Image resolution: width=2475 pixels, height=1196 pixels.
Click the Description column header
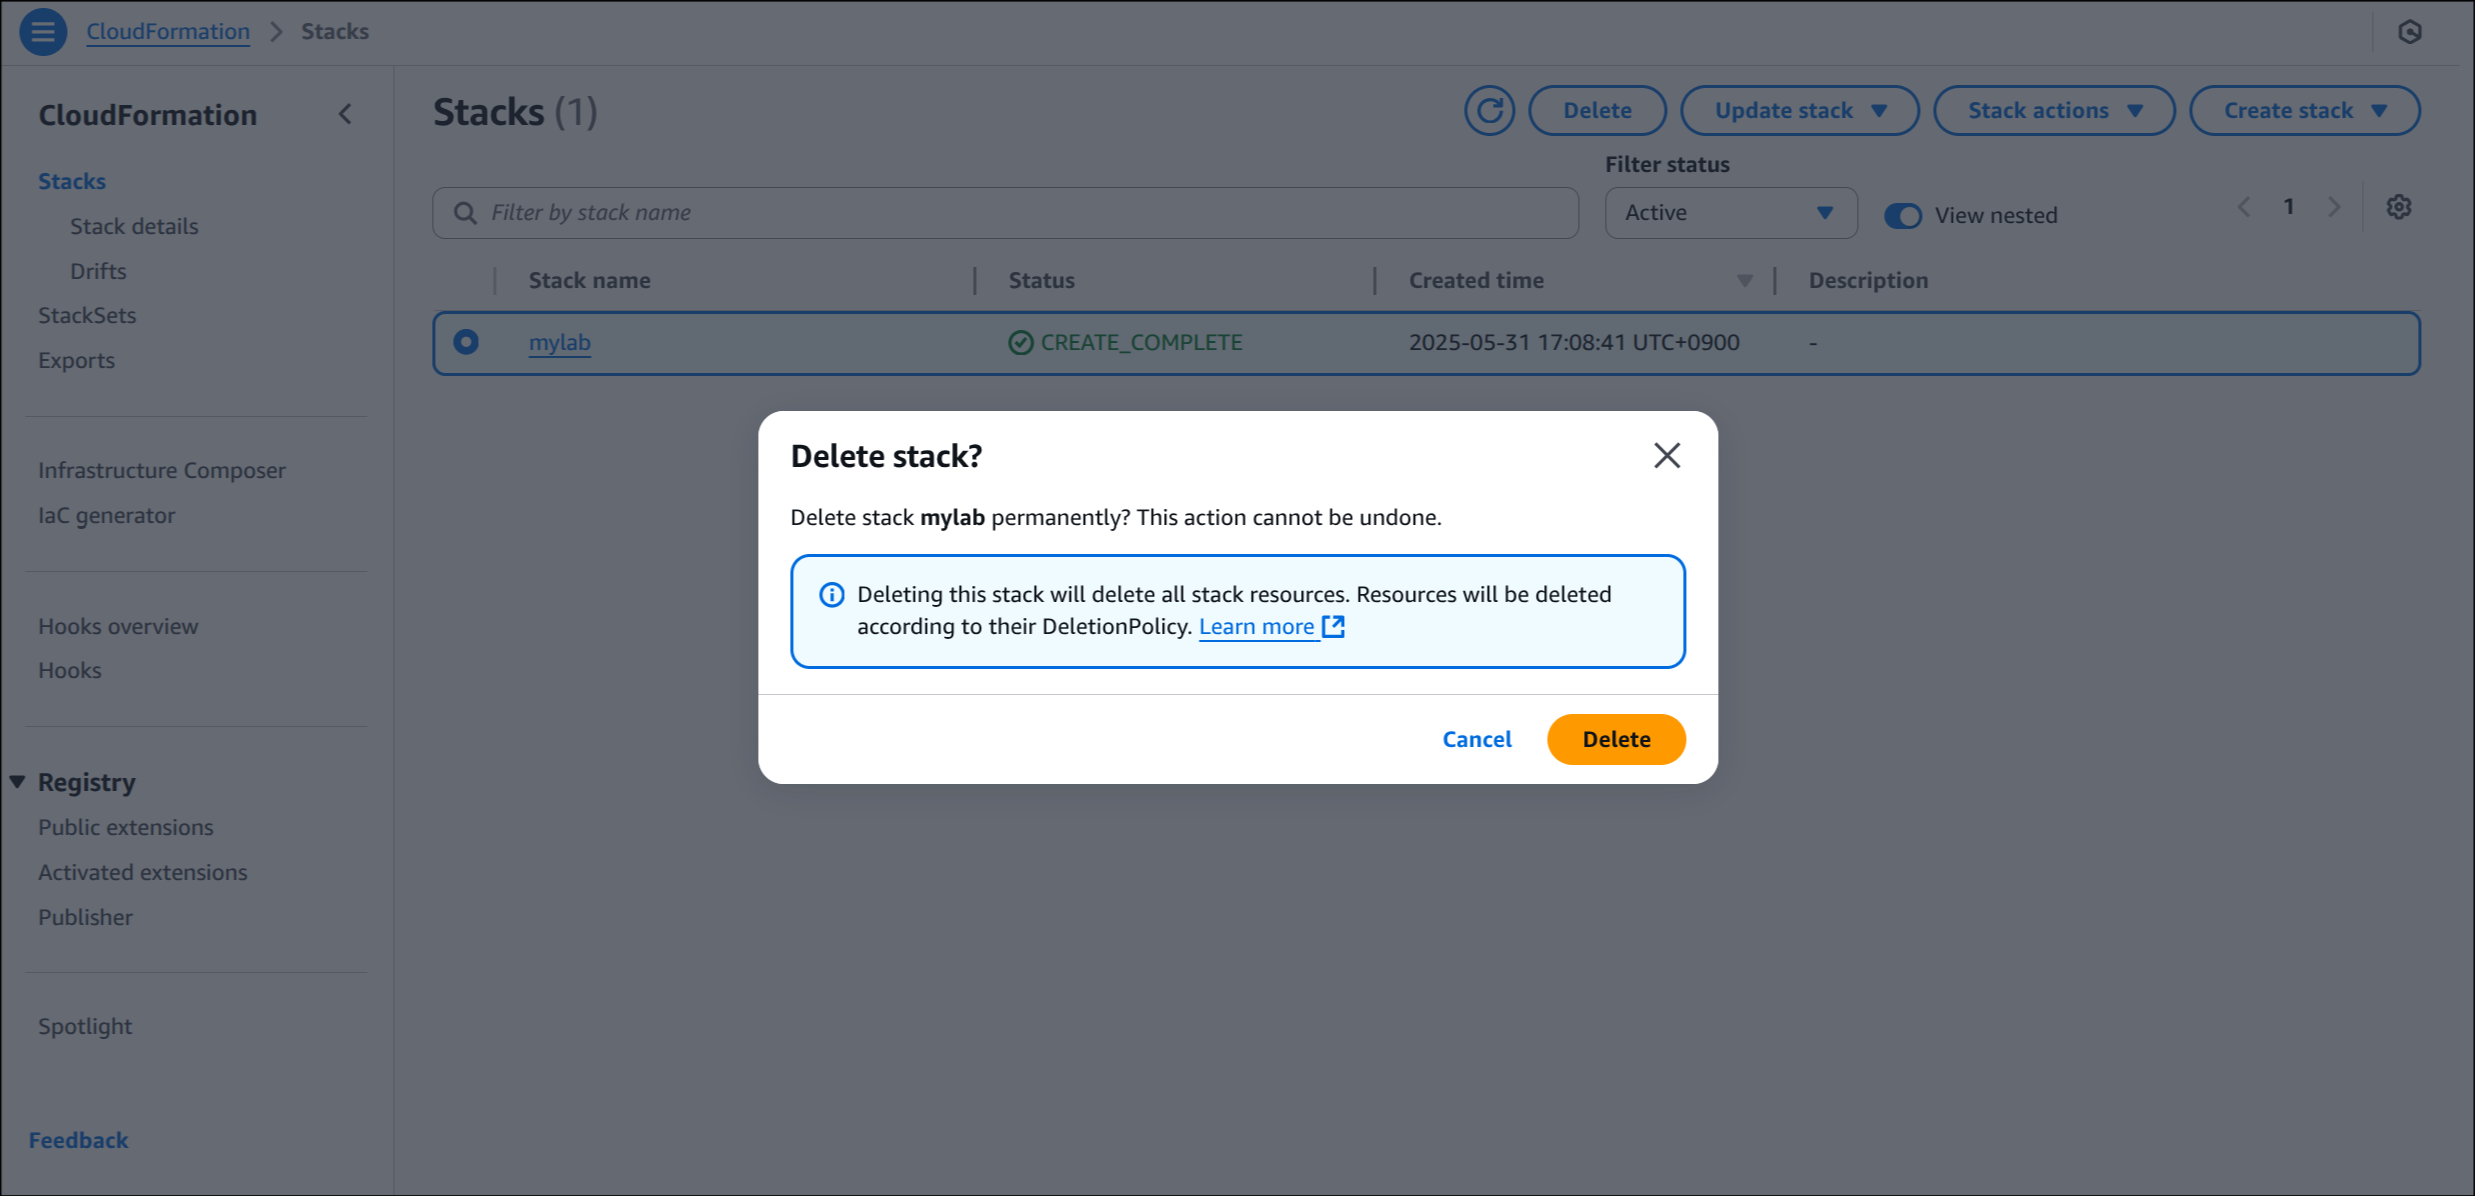tap(1868, 281)
